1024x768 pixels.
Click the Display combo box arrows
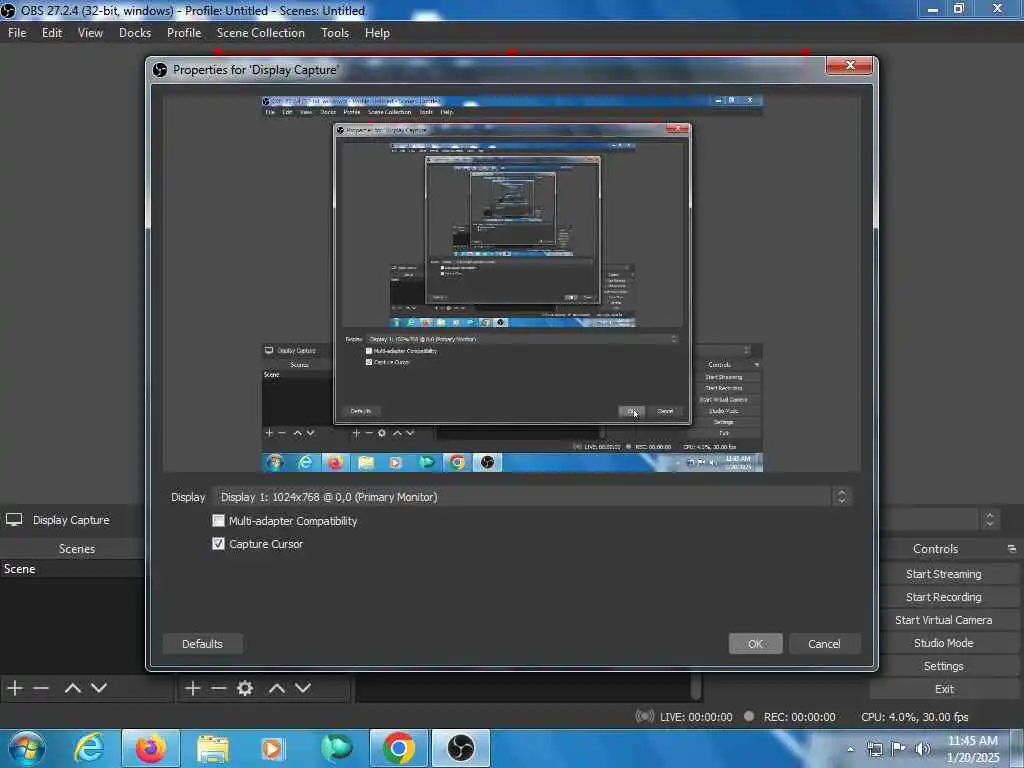[842, 498]
